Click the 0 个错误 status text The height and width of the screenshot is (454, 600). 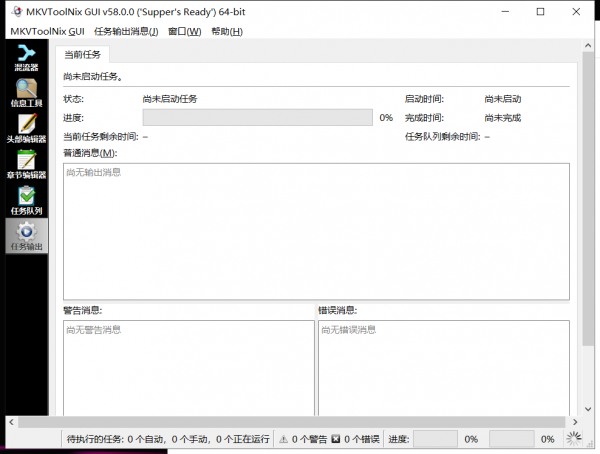(x=362, y=439)
